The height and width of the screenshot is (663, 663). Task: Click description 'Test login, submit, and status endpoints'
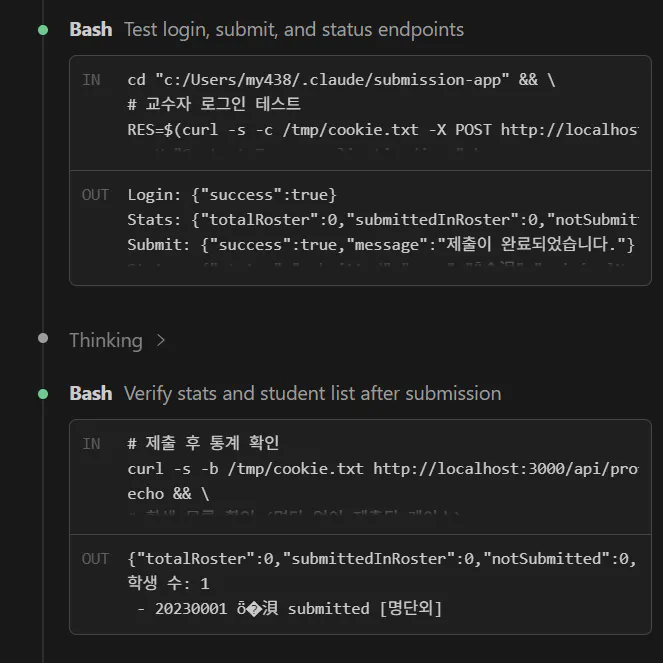294,30
